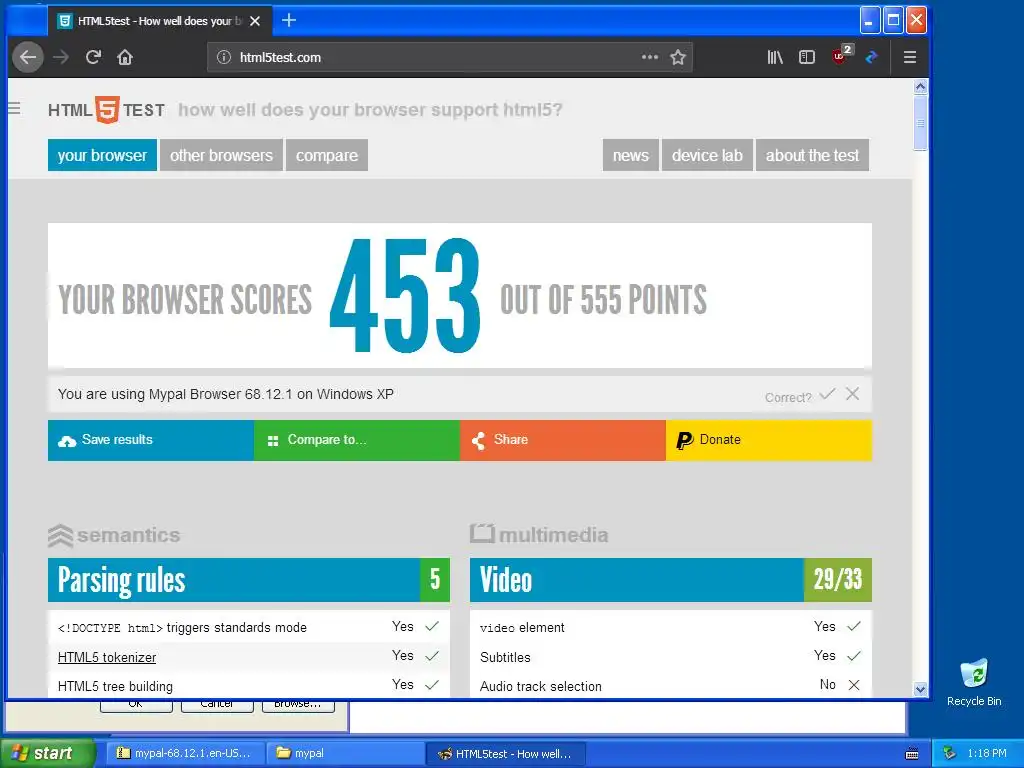Switch to mypal folder taskbar item
This screenshot has height=768, width=1024.
345,754
